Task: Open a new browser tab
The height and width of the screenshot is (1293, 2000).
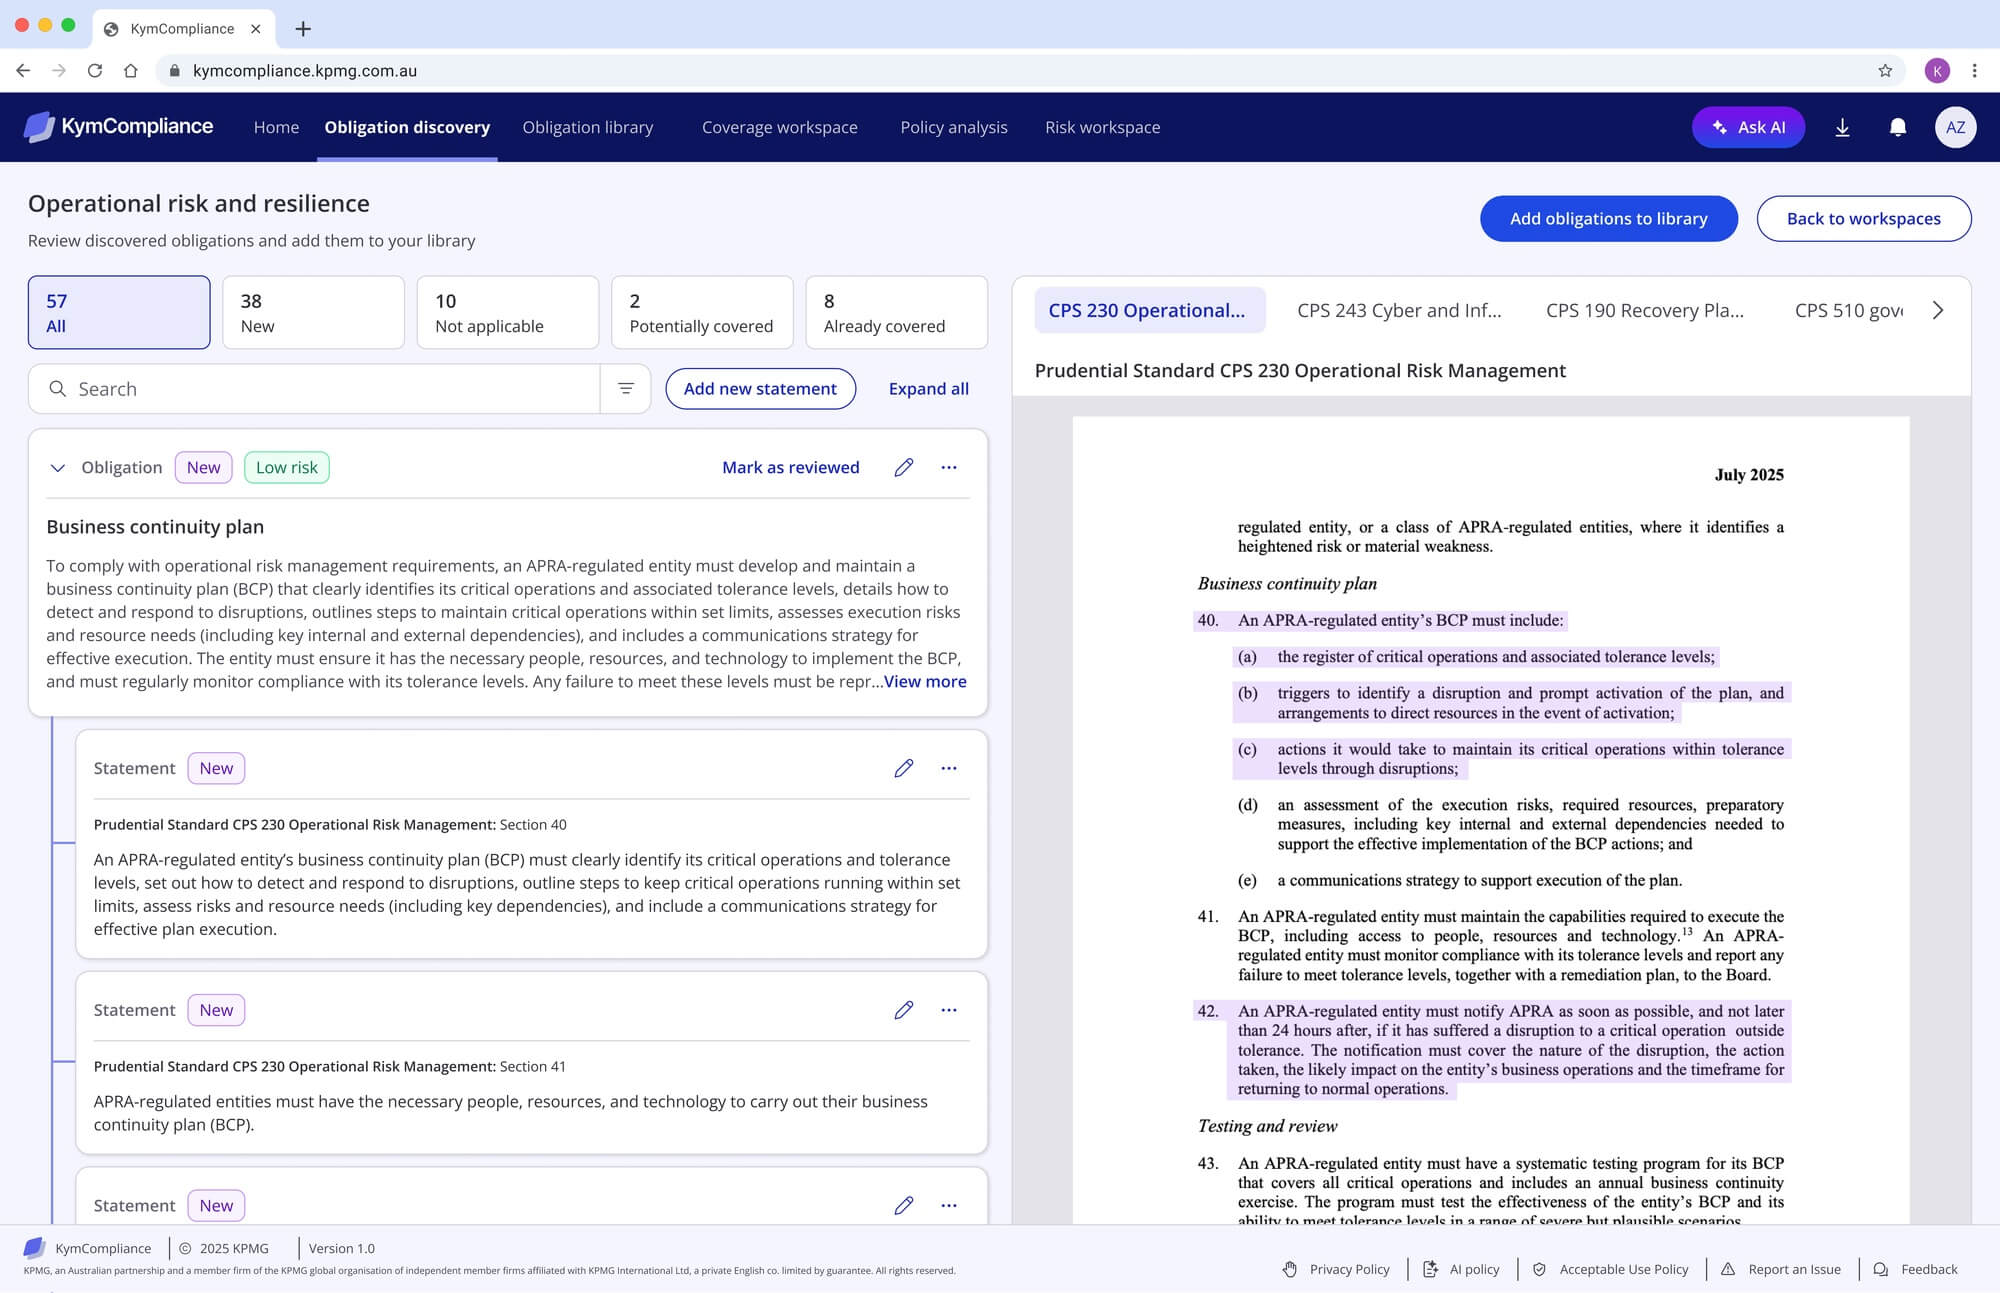Action: click(303, 29)
